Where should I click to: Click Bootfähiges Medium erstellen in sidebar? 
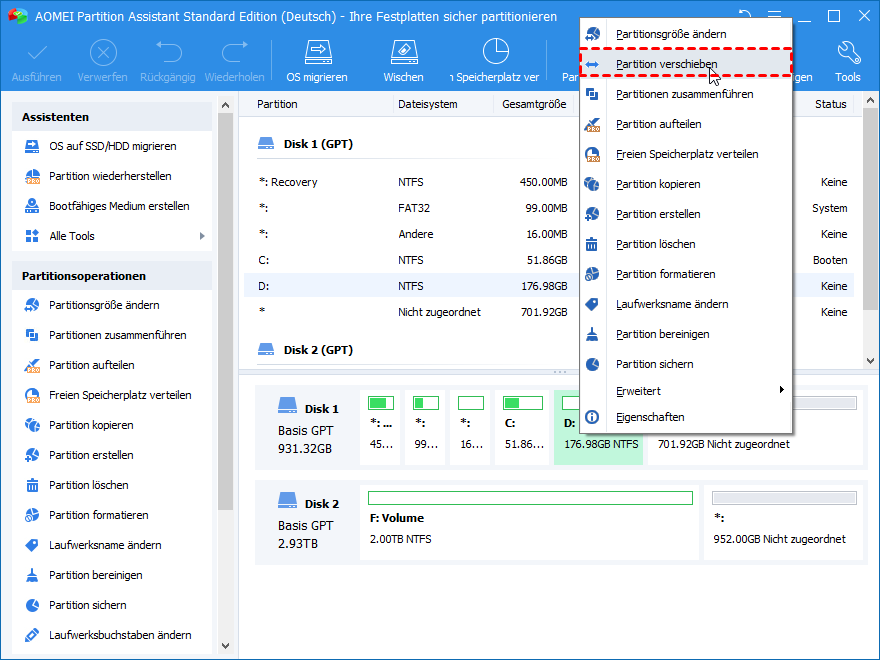(x=119, y=206)
